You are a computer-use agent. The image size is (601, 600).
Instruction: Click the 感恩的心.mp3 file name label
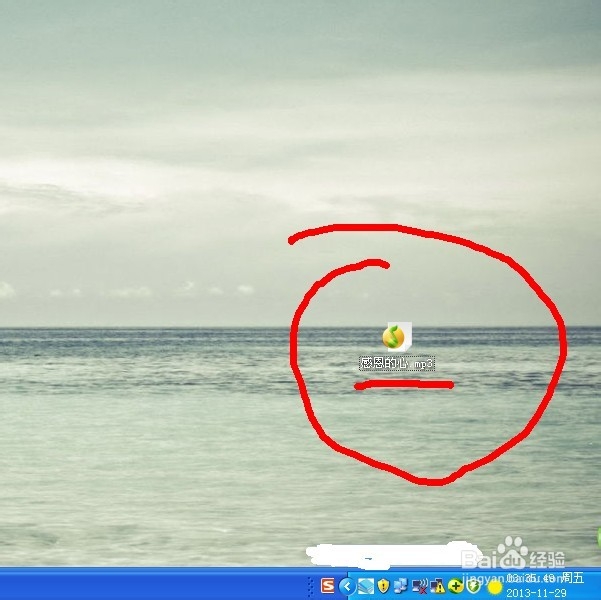[397, 363]
